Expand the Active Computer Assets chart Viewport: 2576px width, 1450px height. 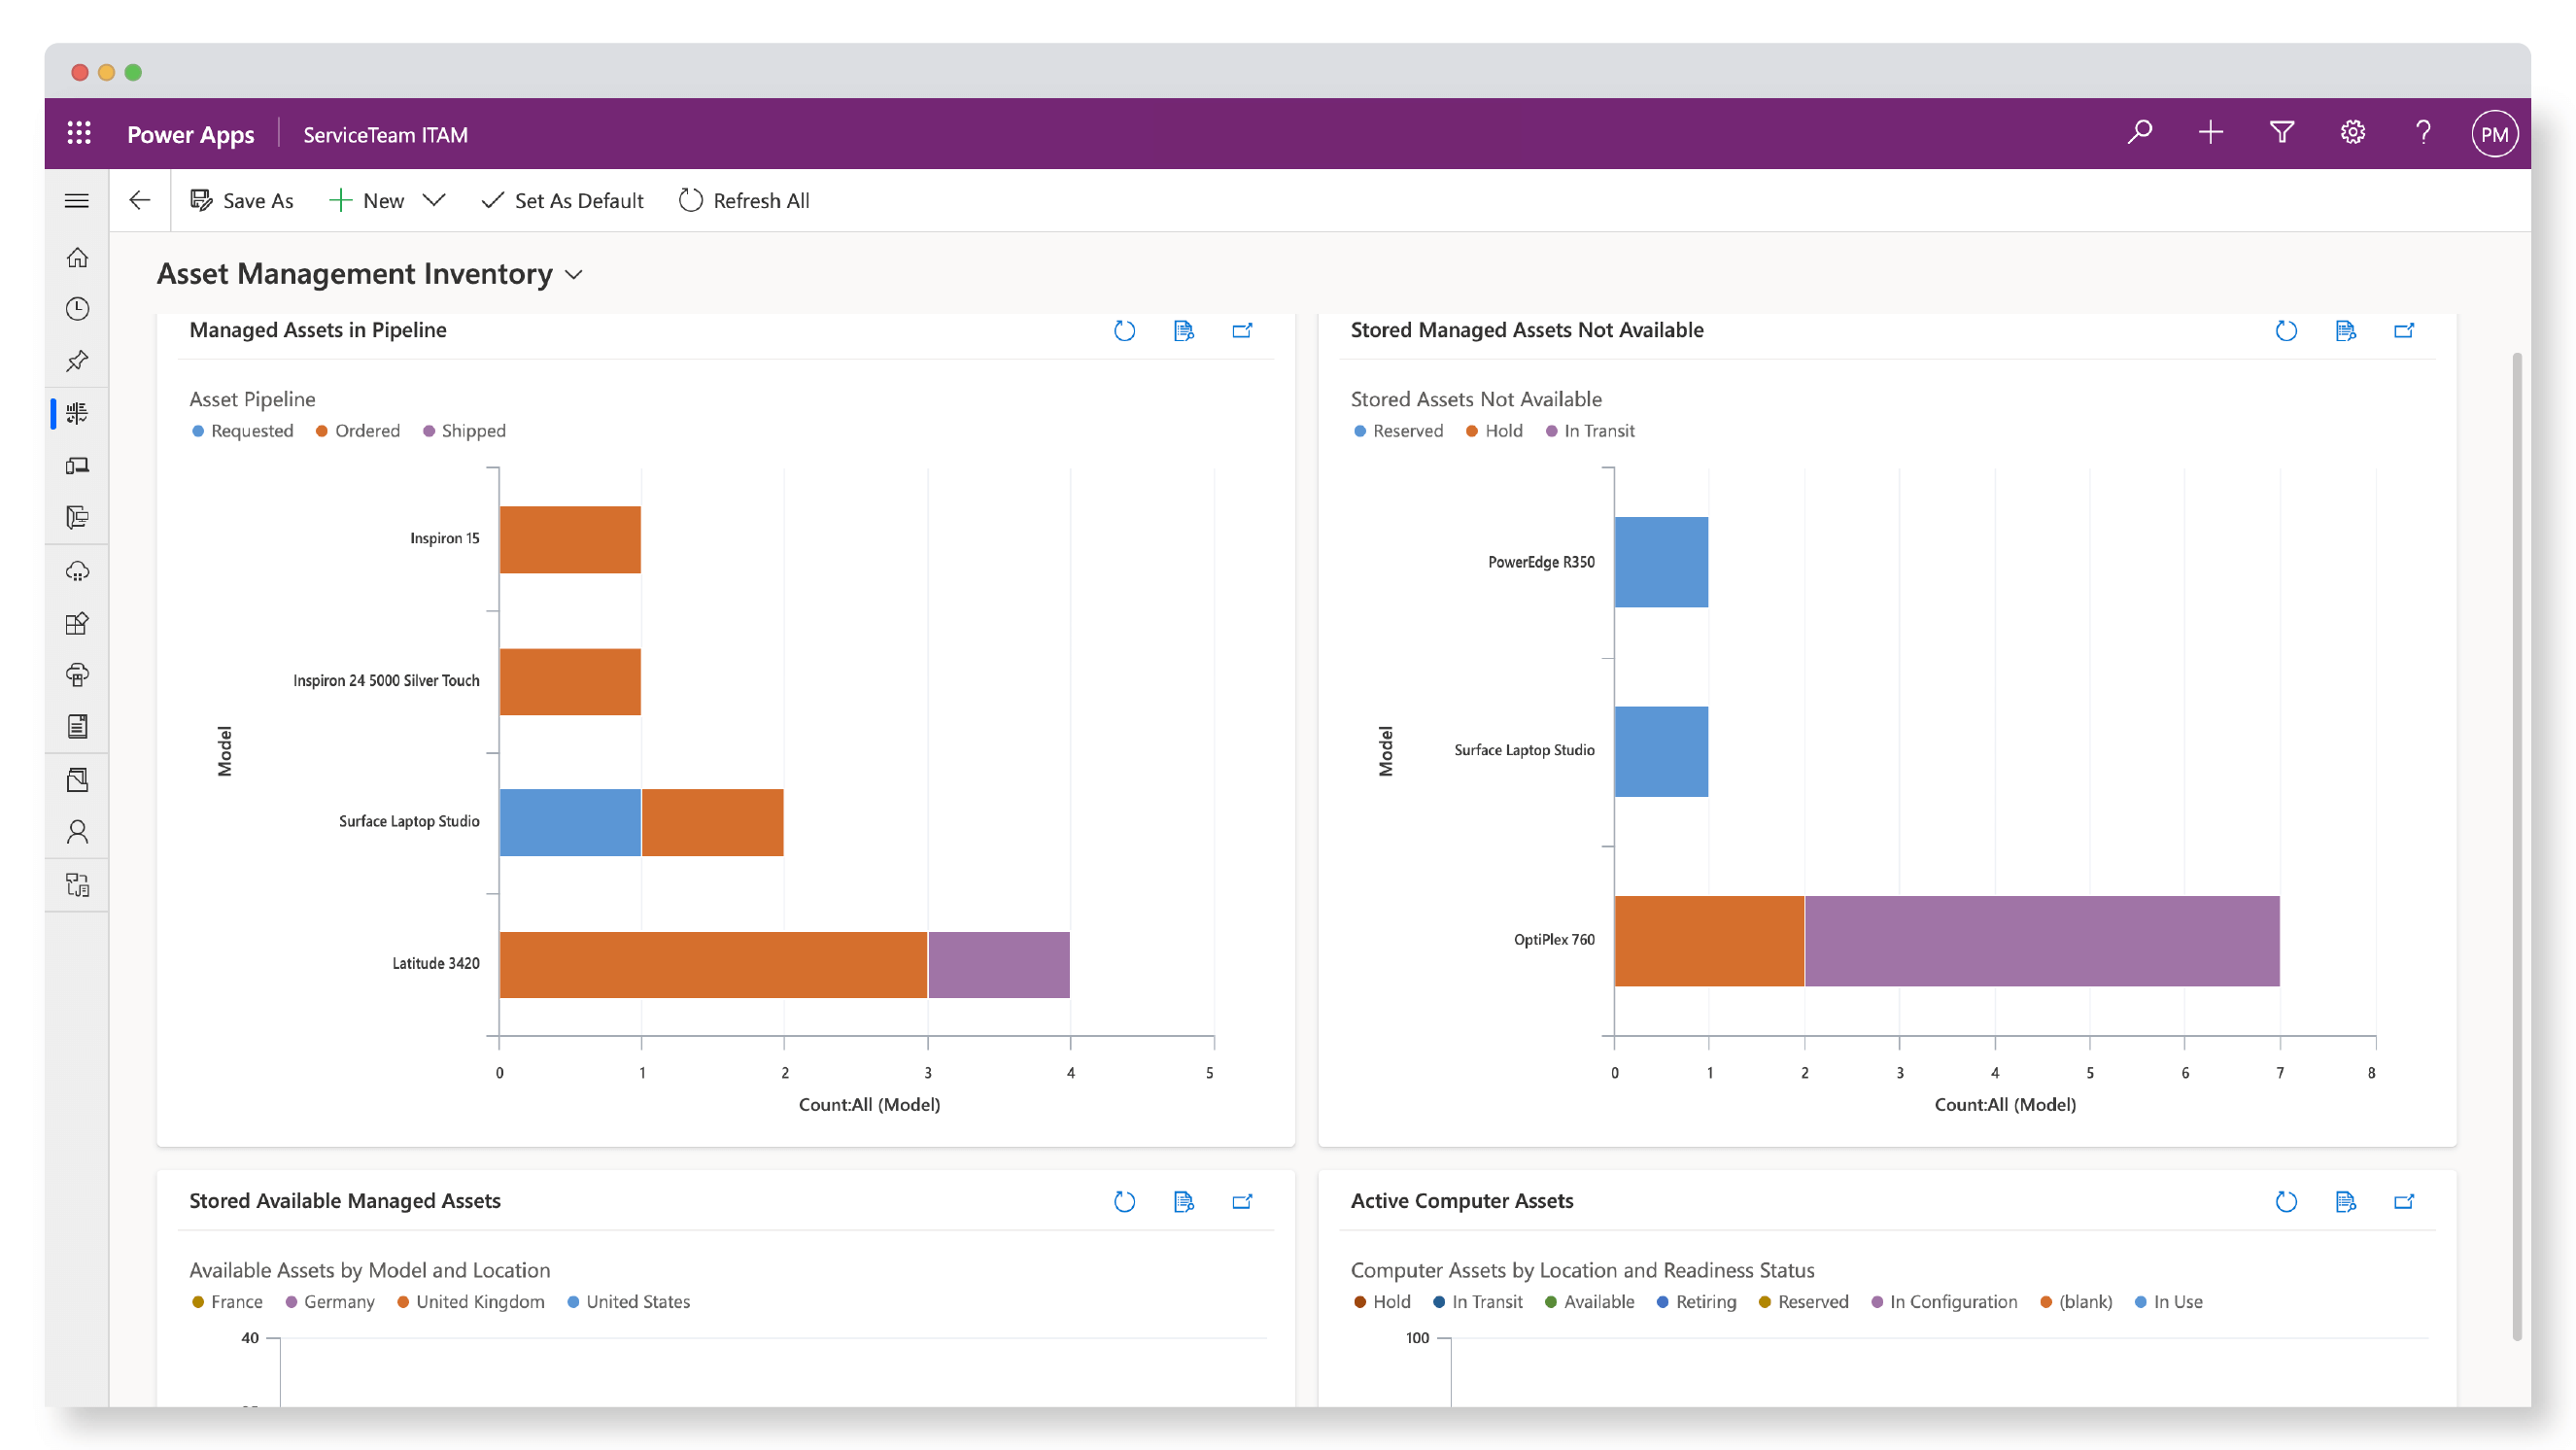(x=2404, y=1202)
